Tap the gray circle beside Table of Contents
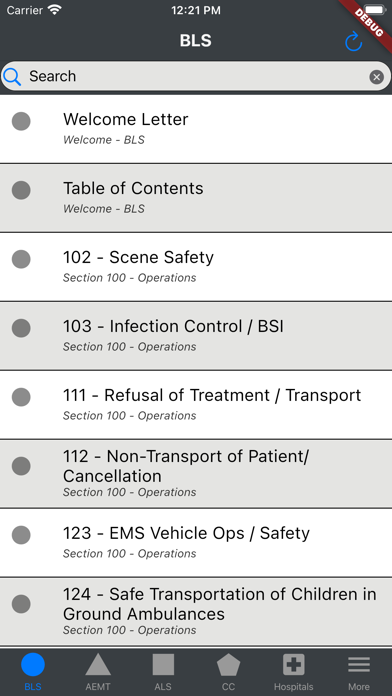Viewport: 392px width, 696px height. click(21, 190)
